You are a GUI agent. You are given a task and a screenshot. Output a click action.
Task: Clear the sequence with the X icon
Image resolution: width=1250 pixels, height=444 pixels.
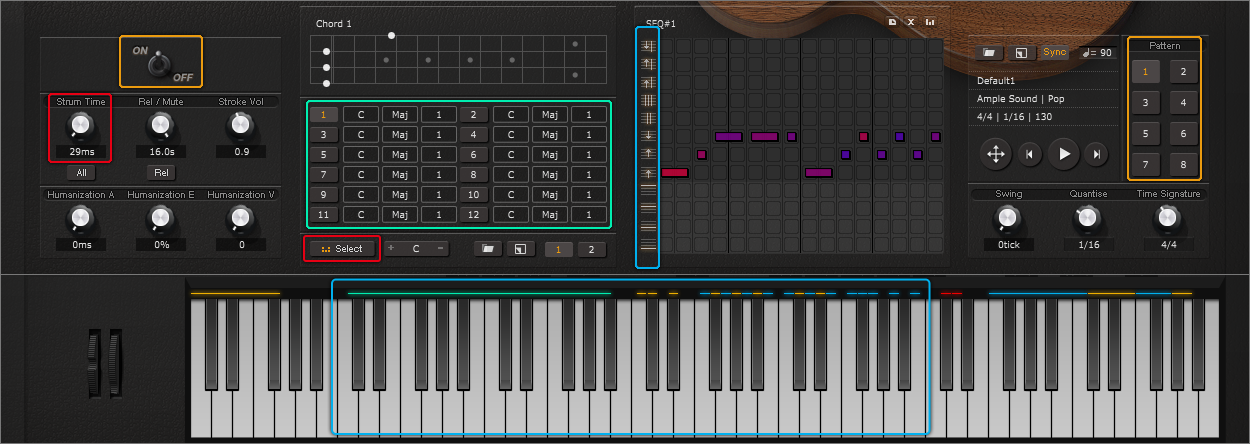coord(910,22)
